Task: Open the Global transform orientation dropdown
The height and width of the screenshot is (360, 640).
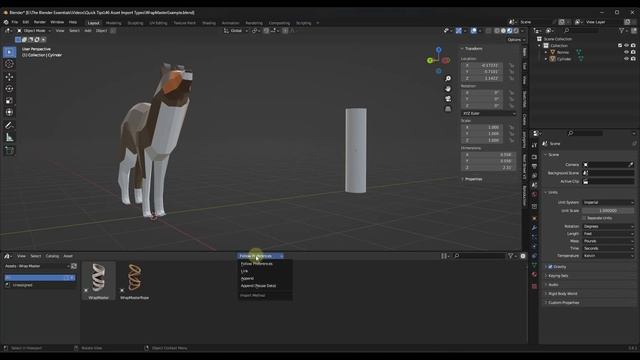Action: click(236, 31)
